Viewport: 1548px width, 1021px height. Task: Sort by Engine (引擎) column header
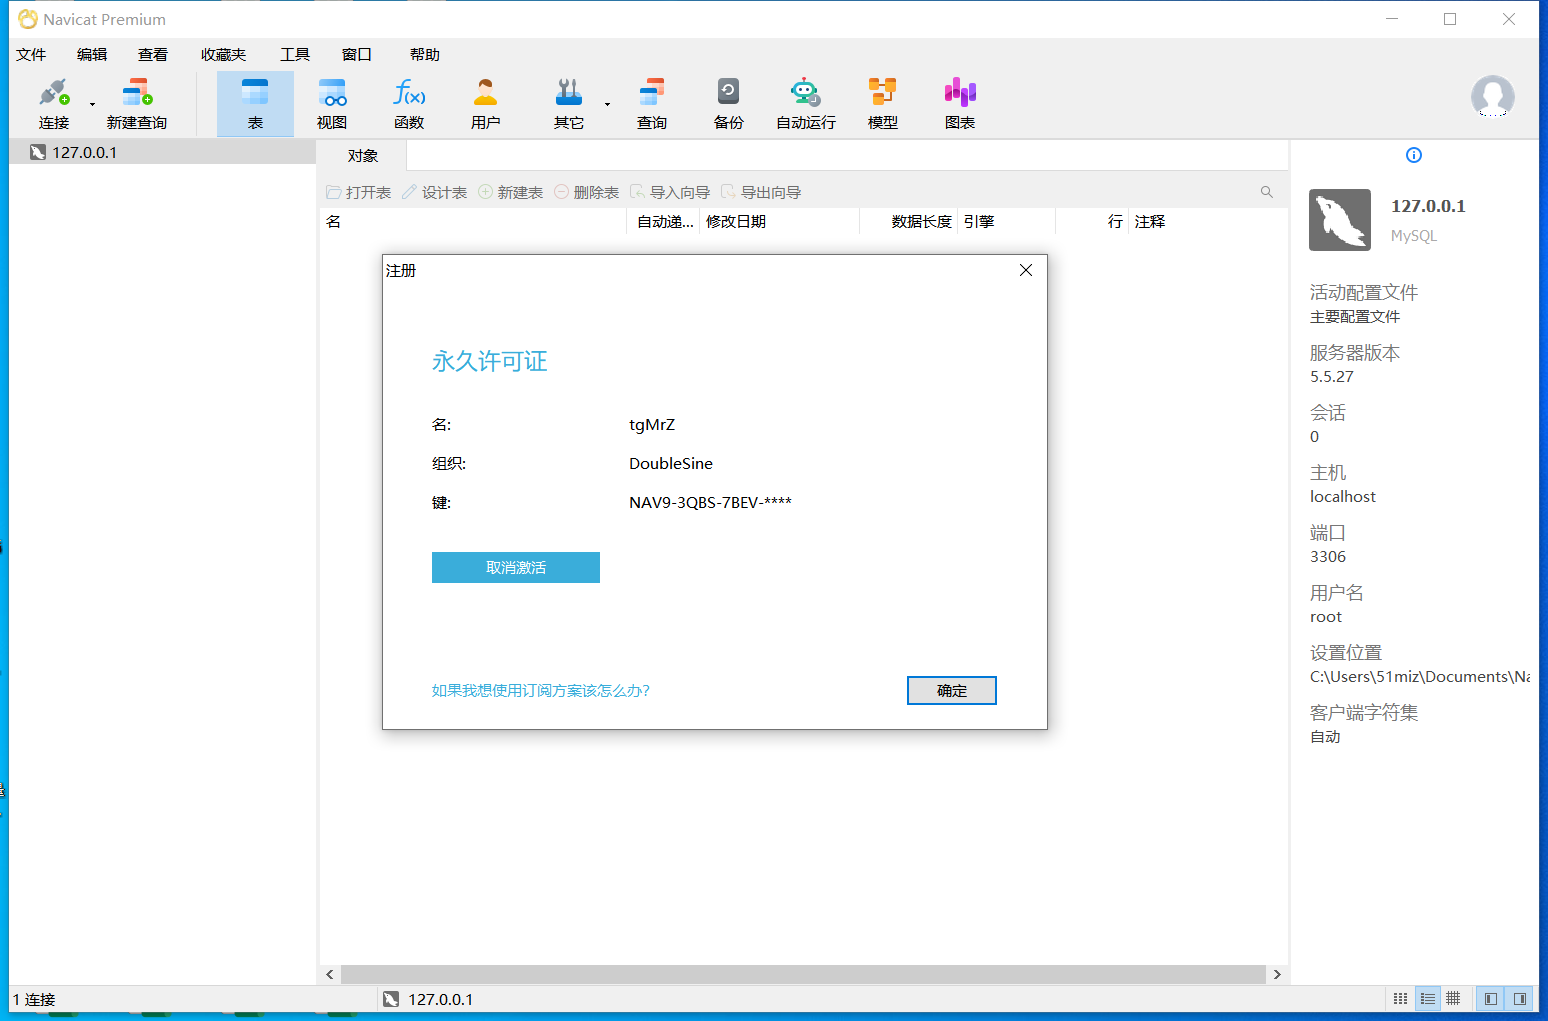(1006, 221)
